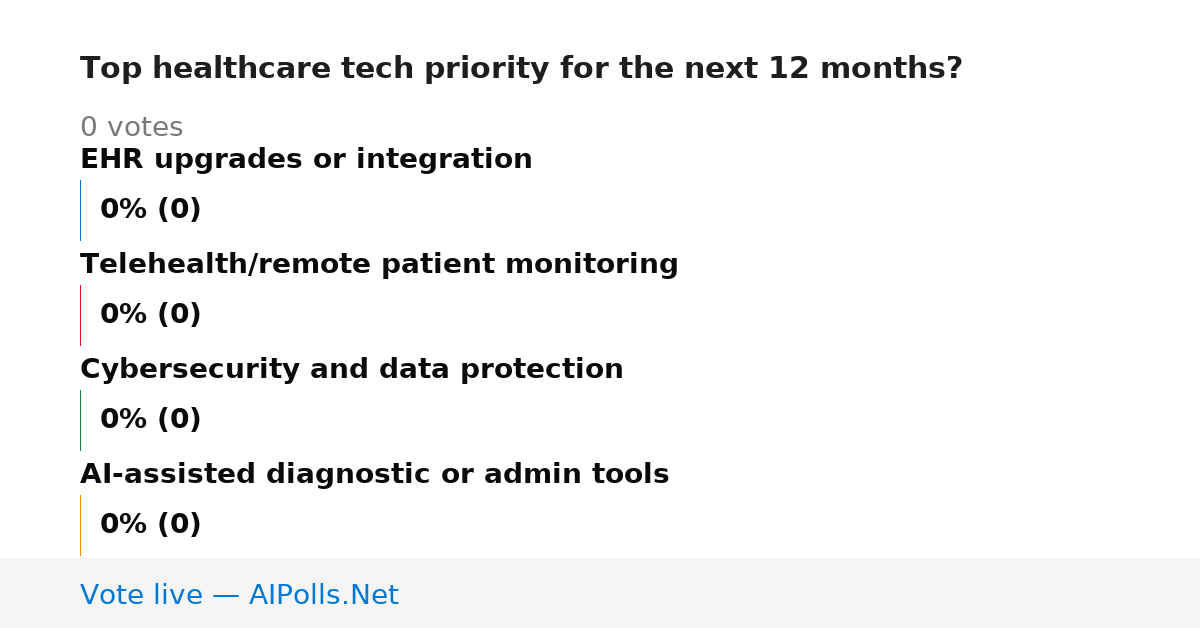This screenshot has width=1200, height=628.
Task: Click the 0% (0) result for AI-assisted tools
Action: (150, 525)
